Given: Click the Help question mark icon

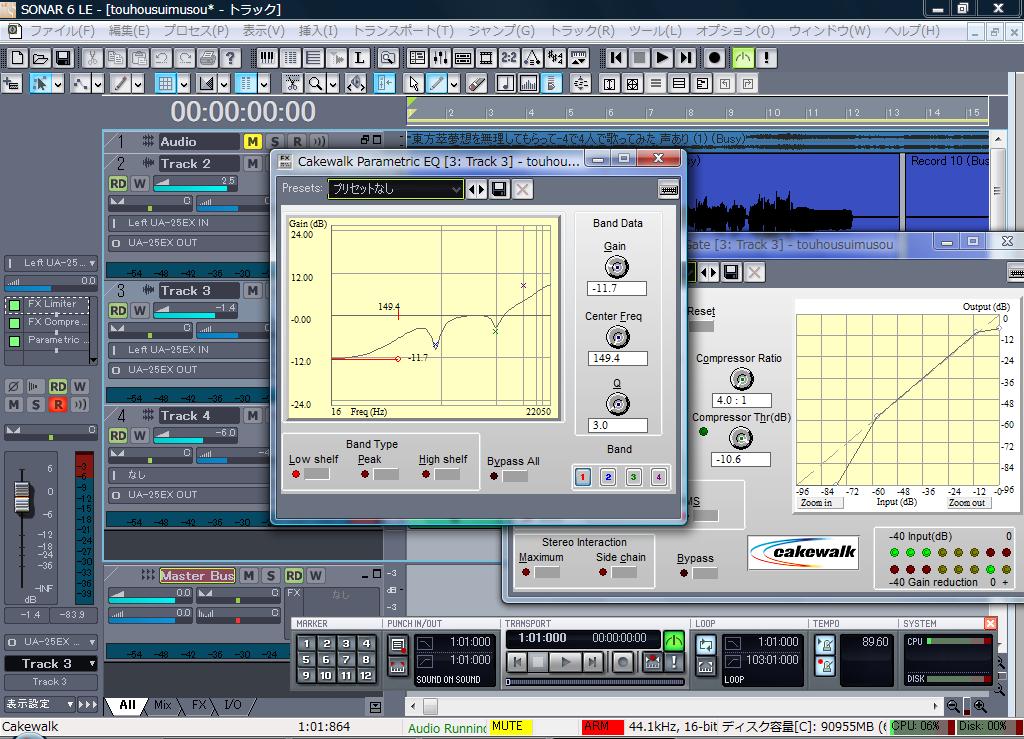Looking at the screenshot, I should tap(230, 58).
